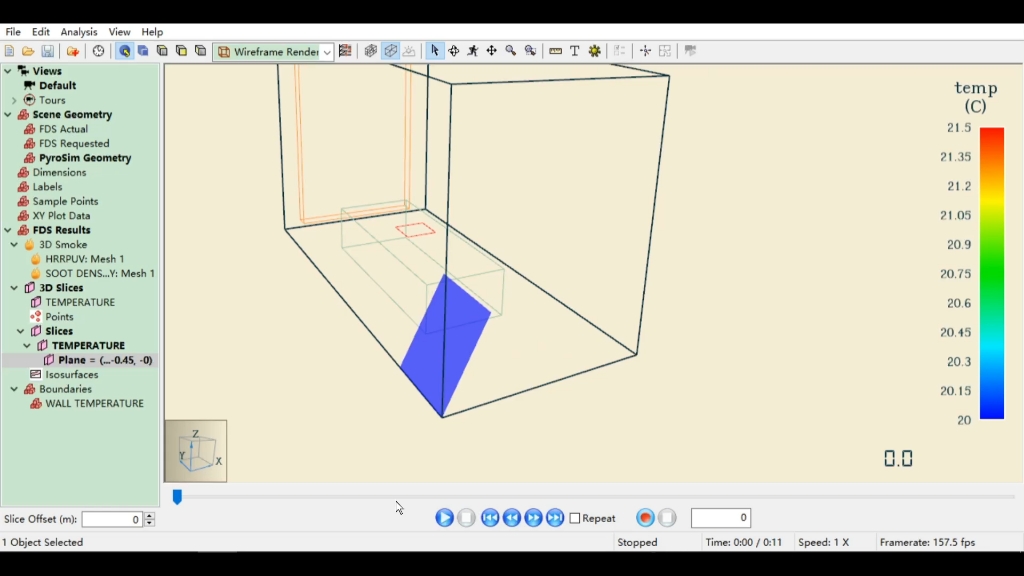Screen dimensions: 1024x576
Task: Click the red record button
Action: 645,518
